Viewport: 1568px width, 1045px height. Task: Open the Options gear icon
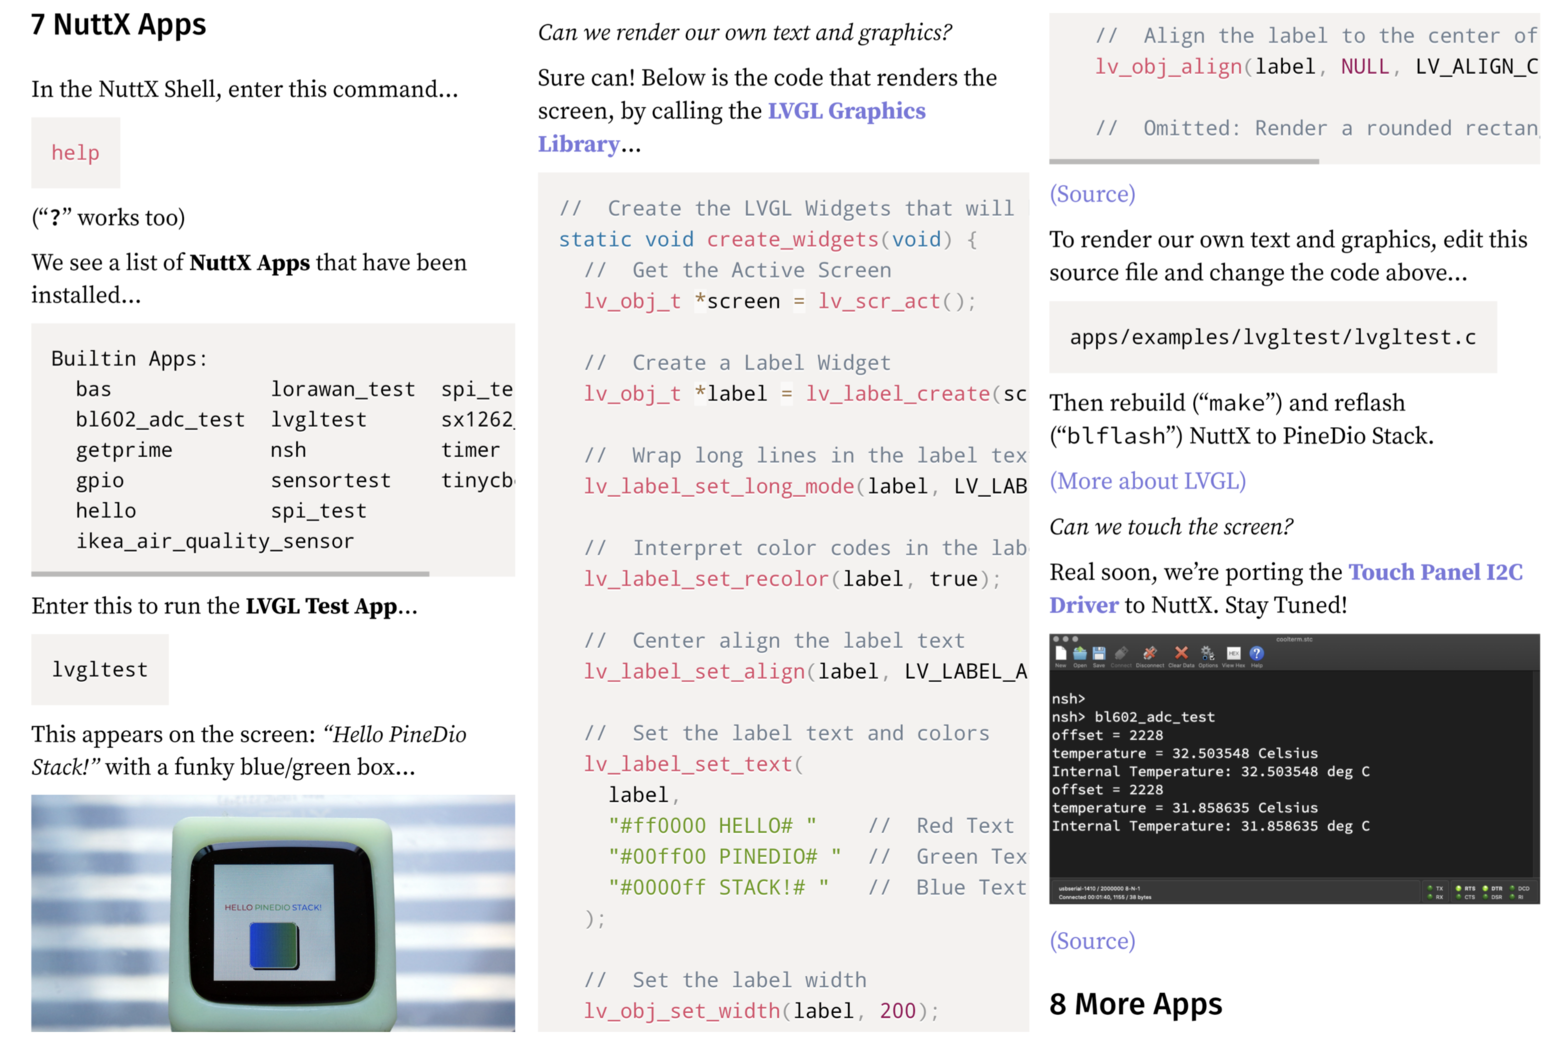point(1207,653)
